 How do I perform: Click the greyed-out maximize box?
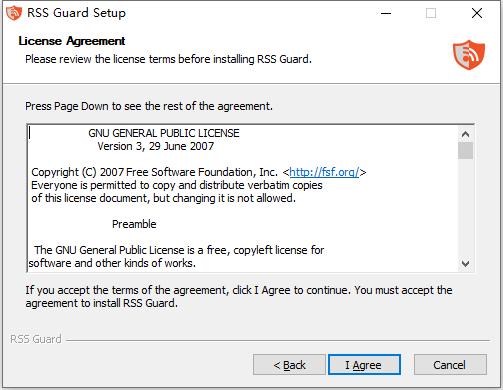[x=431, y=13]
